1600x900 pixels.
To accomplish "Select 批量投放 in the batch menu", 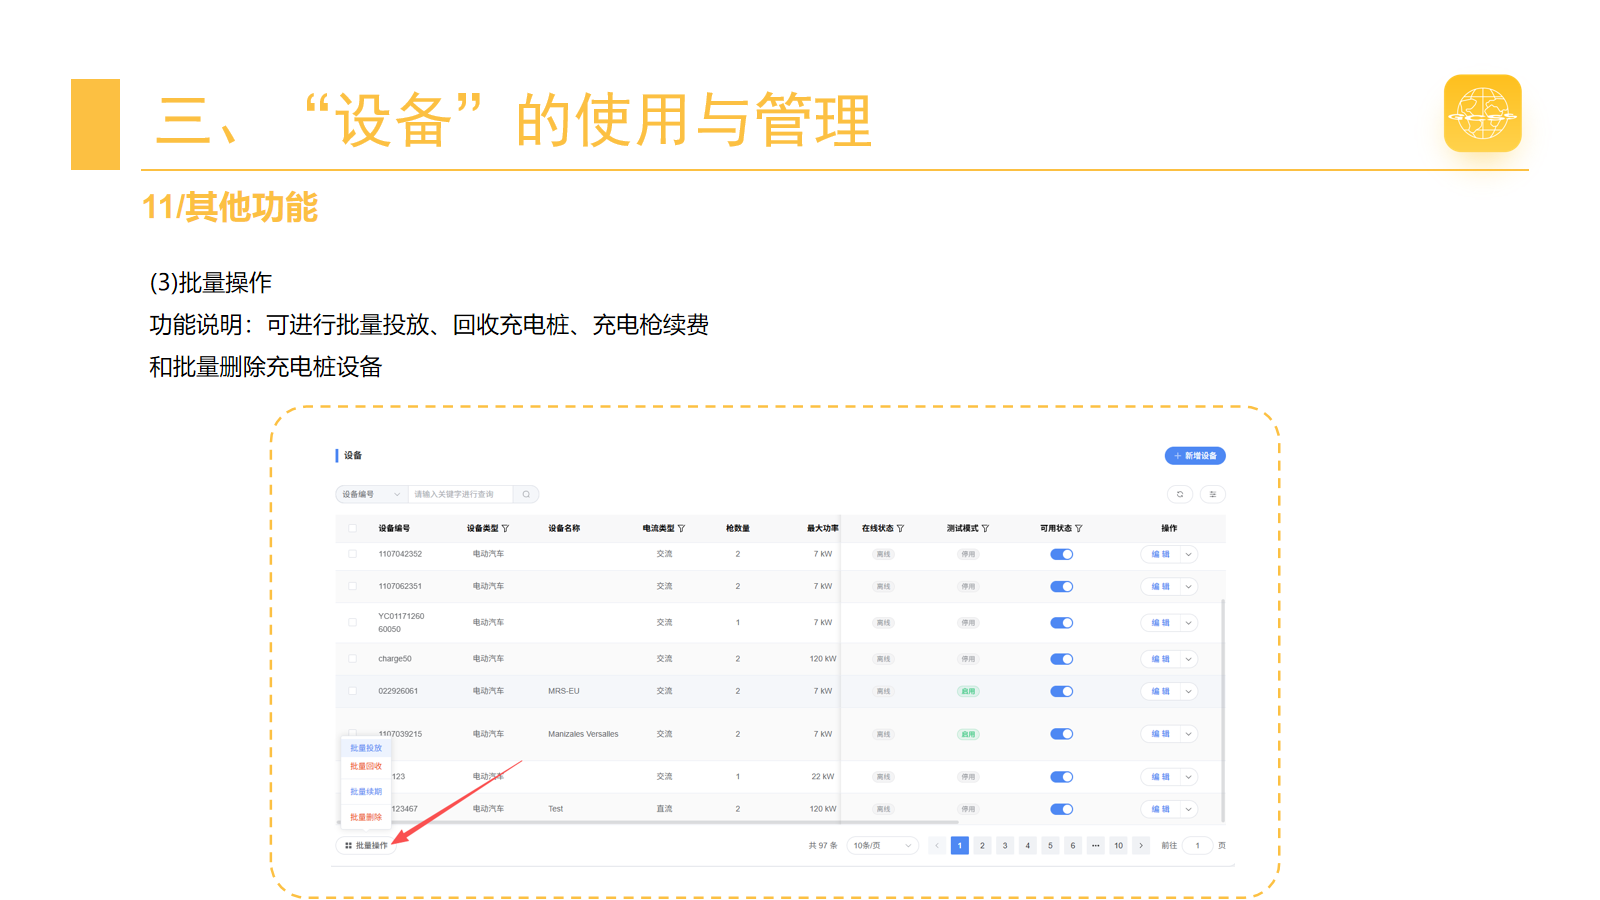I will [366, 748].
